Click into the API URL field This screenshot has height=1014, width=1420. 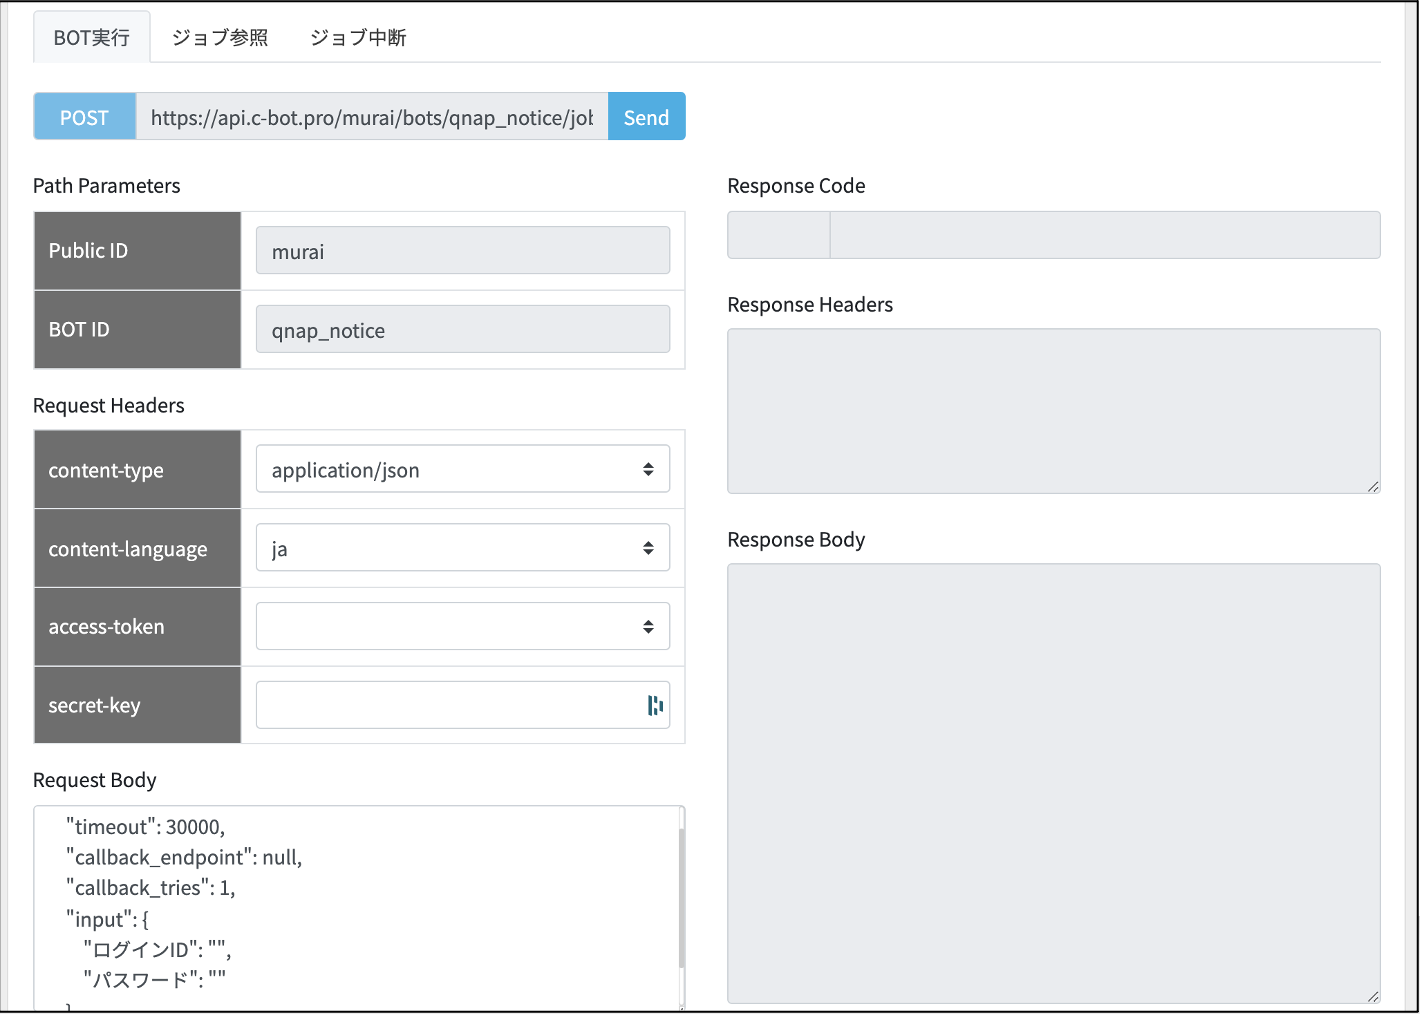click(x=372, y=117)
